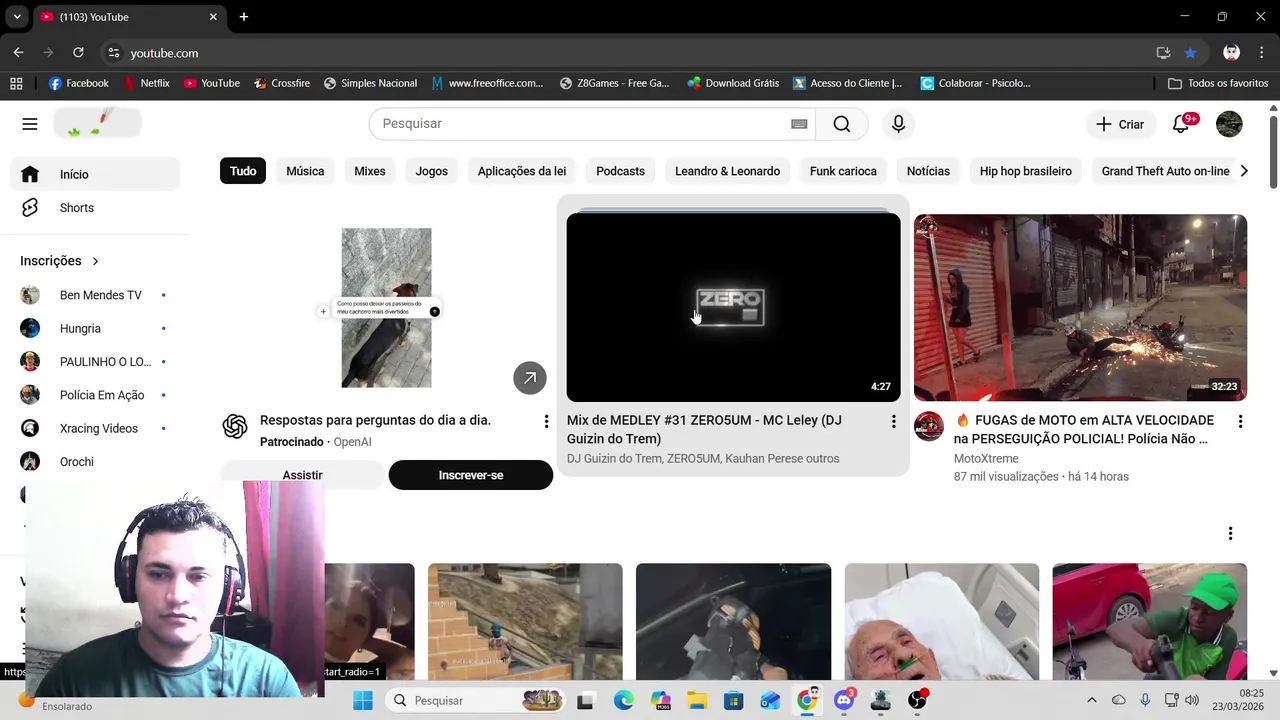Open the Crossfire bookmark

[x=282, y=83]
